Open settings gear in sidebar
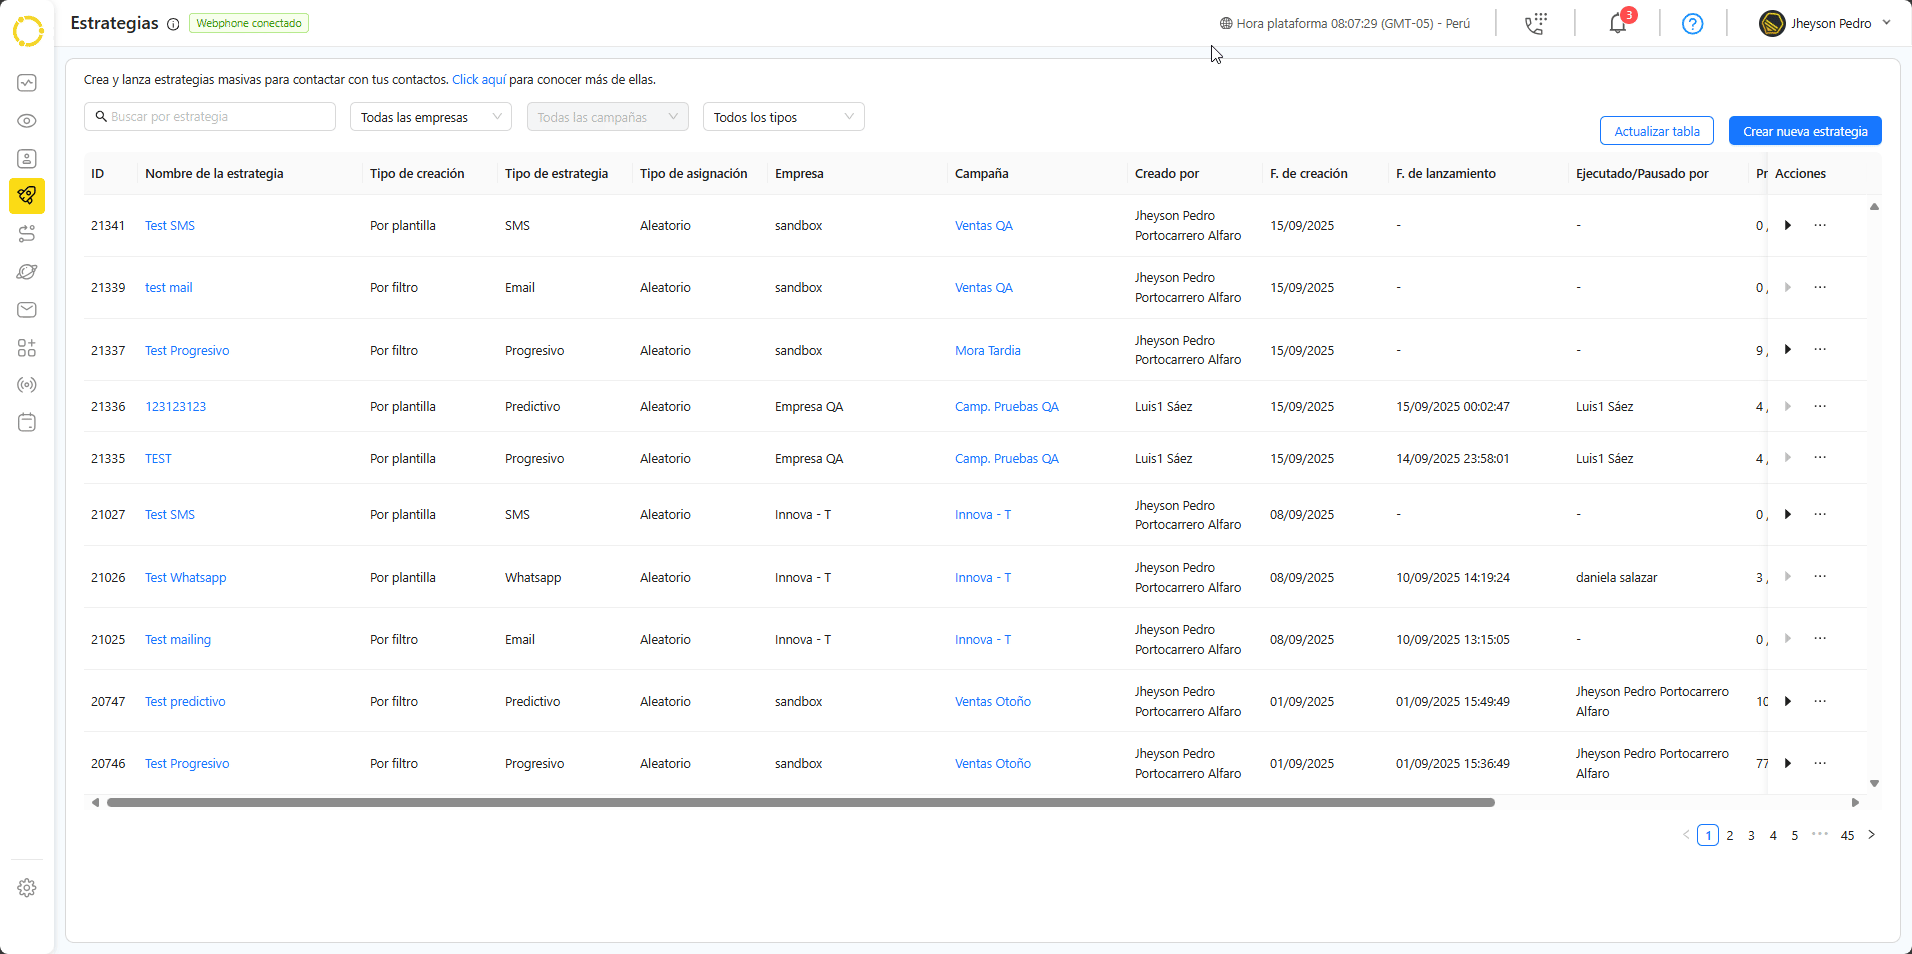 (27, 888)
